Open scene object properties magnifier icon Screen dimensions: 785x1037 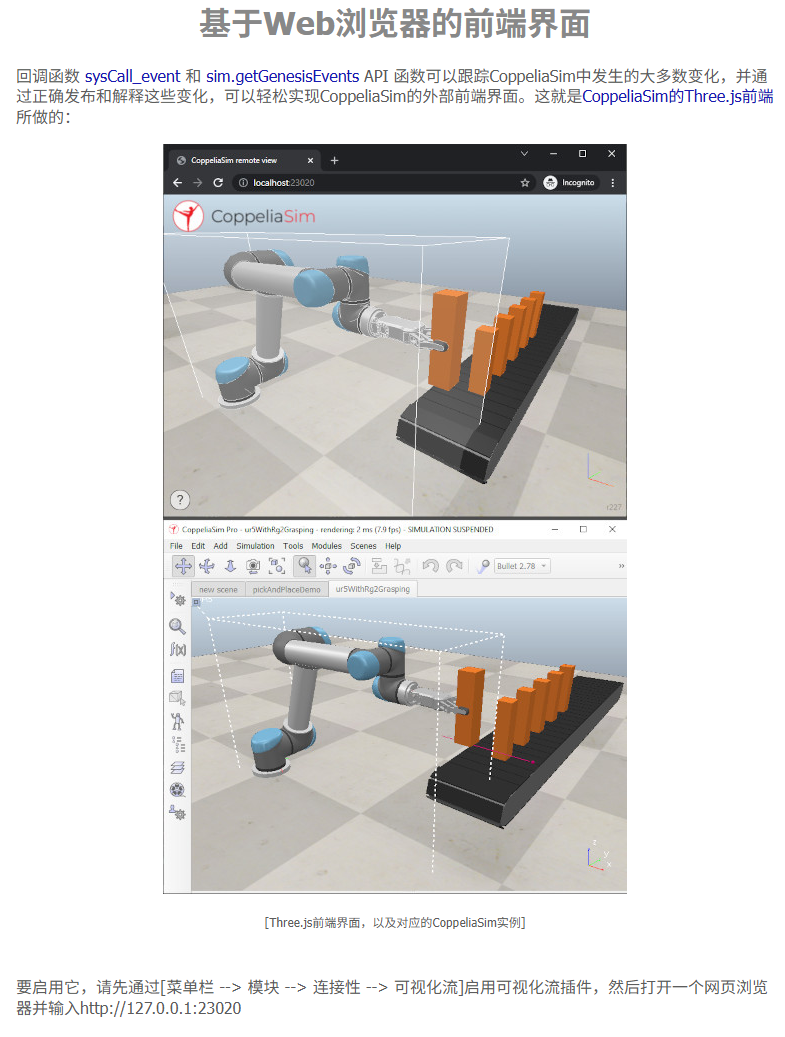[177, 626]
